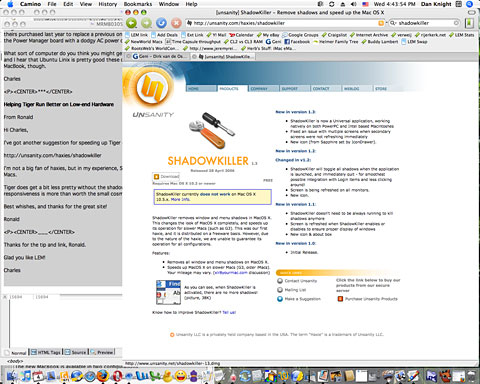Open the Window menu

(x=169, y=4)
